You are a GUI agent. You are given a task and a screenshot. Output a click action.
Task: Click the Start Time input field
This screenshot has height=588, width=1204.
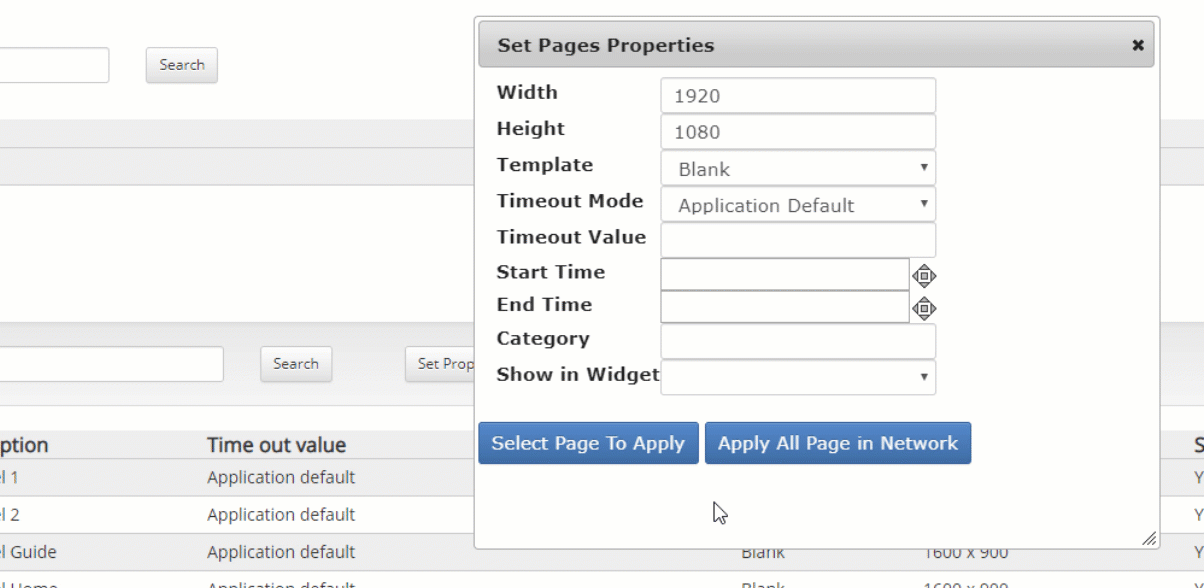[785, 274]
